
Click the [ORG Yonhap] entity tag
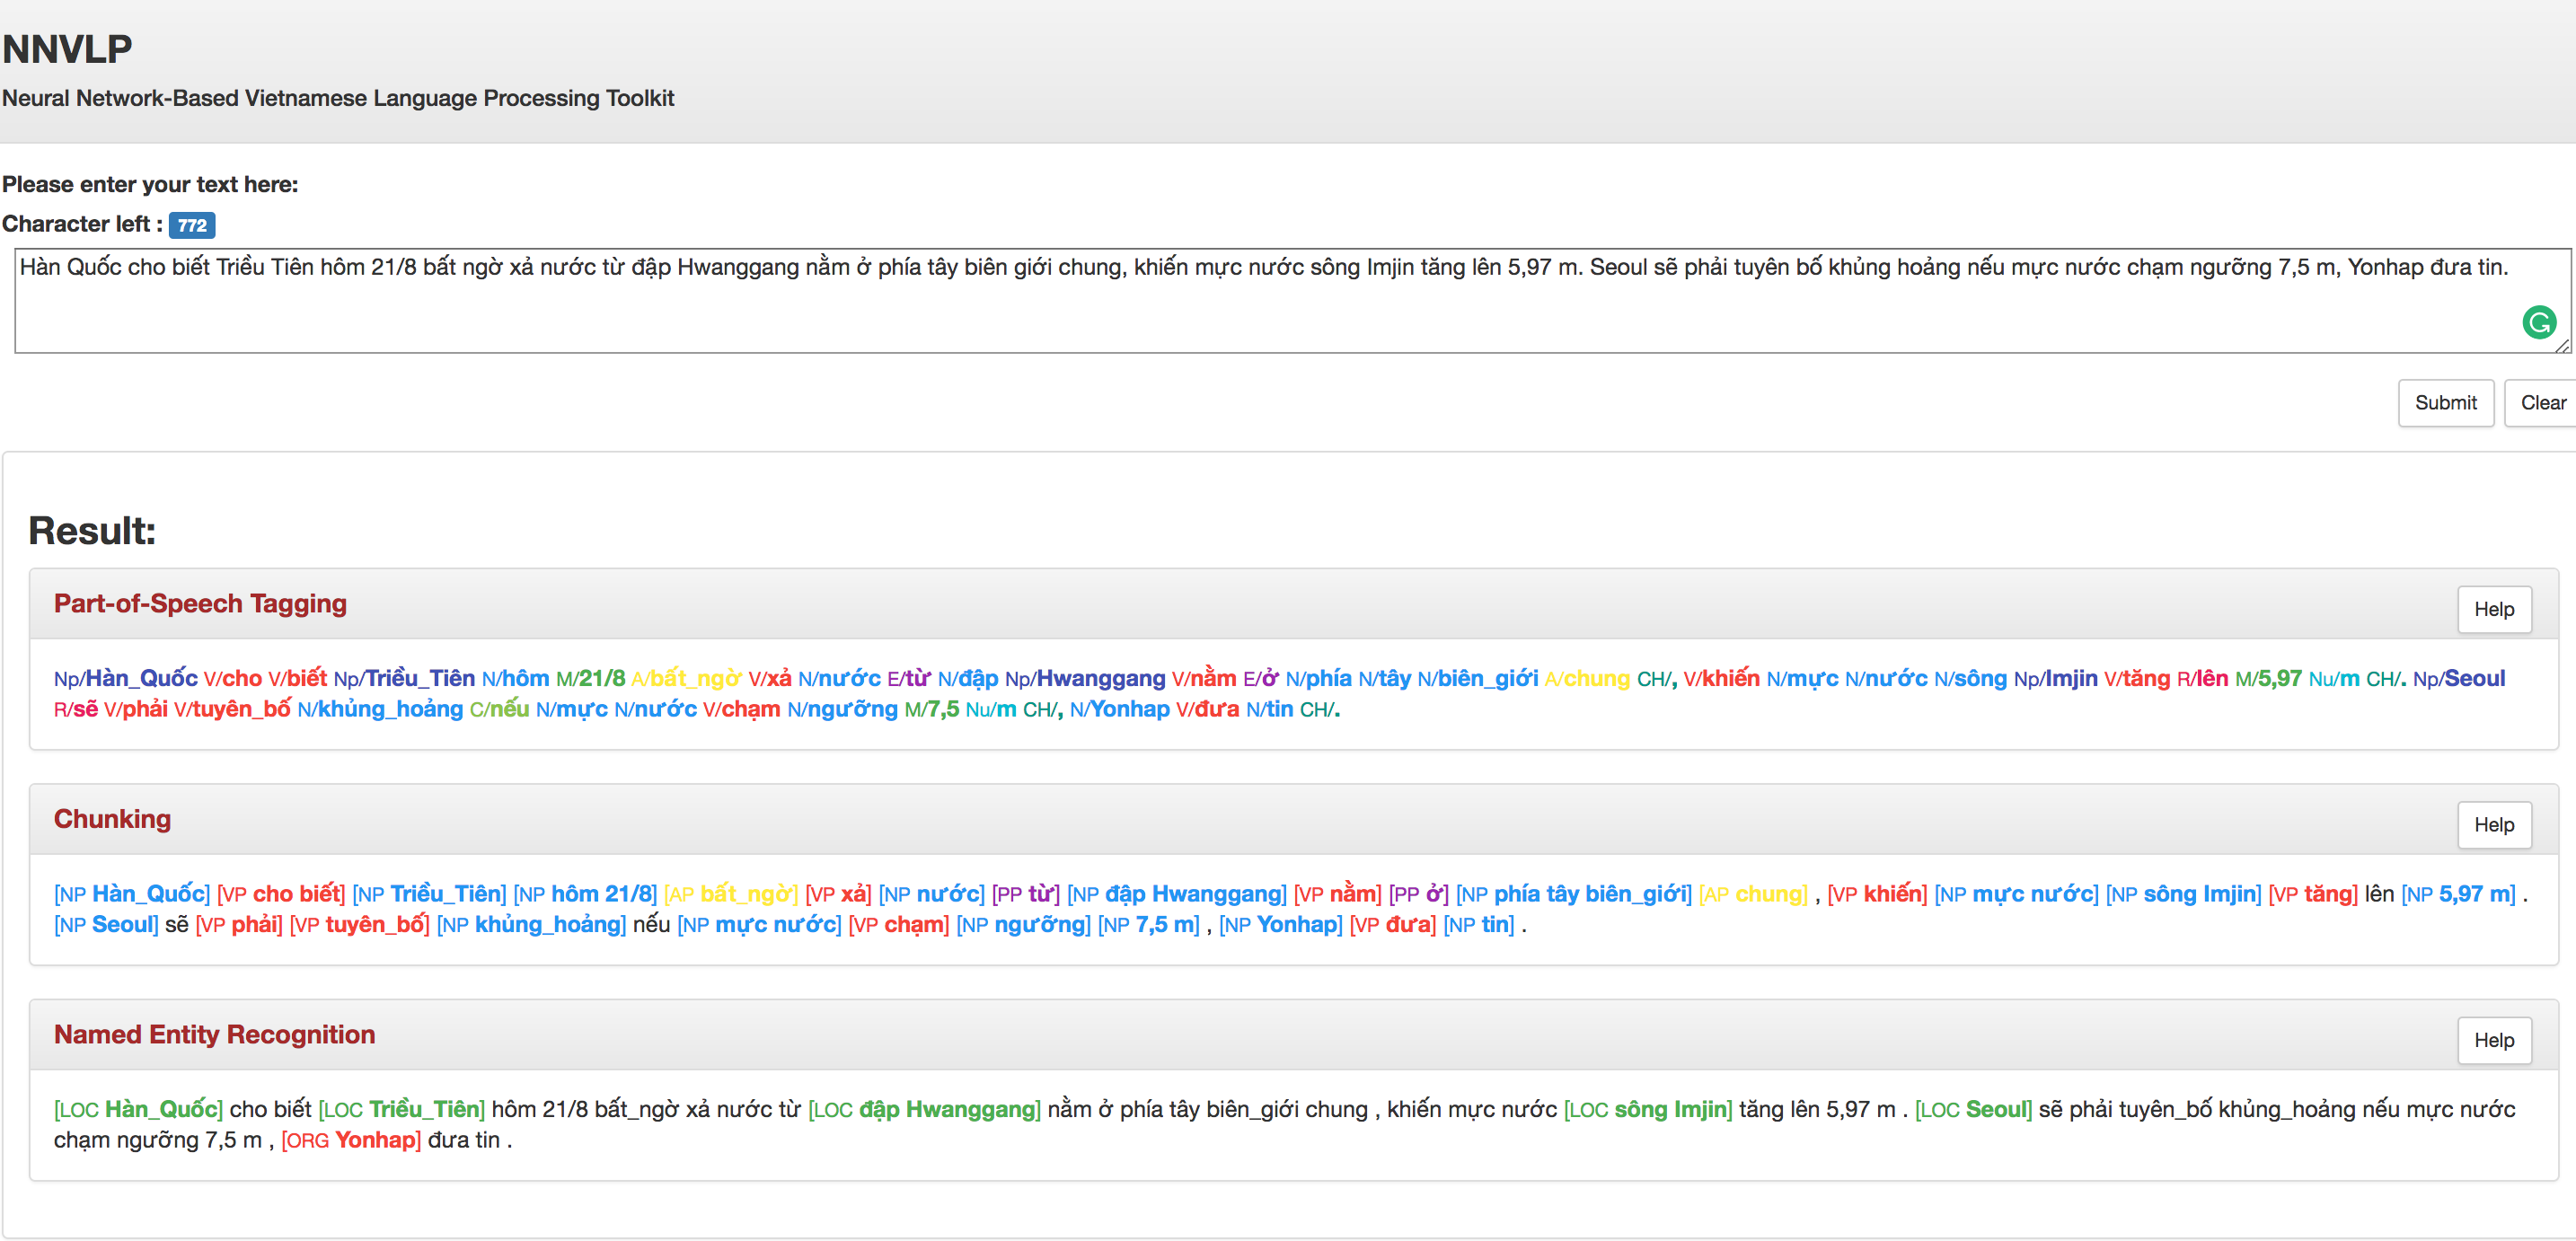[351, 1140]
